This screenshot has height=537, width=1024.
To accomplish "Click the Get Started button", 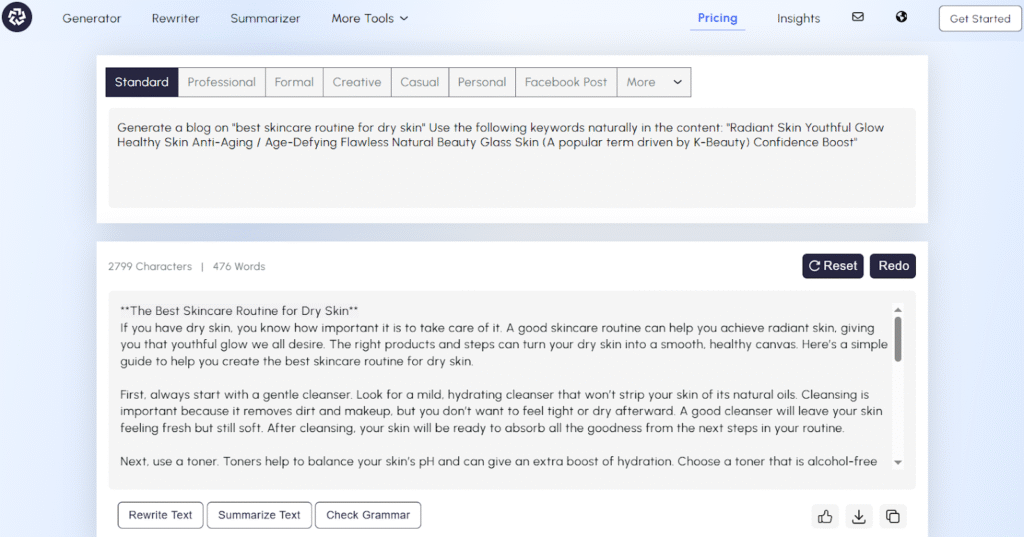I will (x=979, y=18).
